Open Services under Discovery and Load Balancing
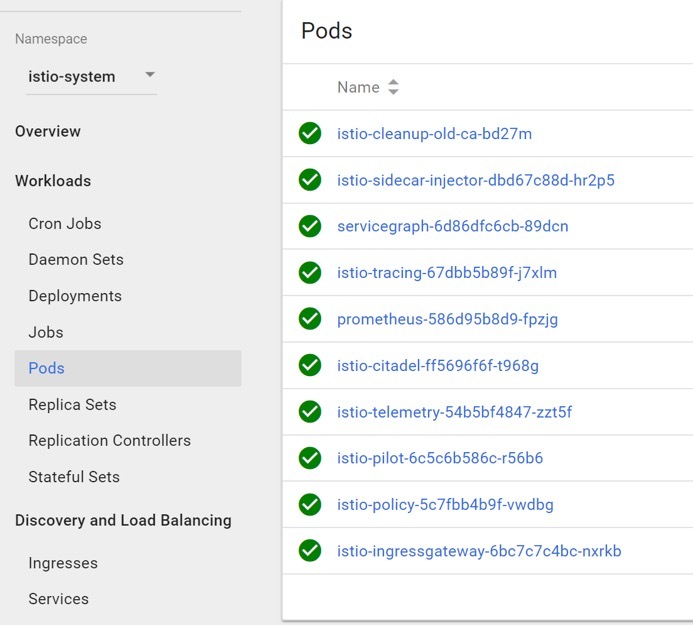Image resolution: width=693 pixels, height=625 pixels. [58, 599]
